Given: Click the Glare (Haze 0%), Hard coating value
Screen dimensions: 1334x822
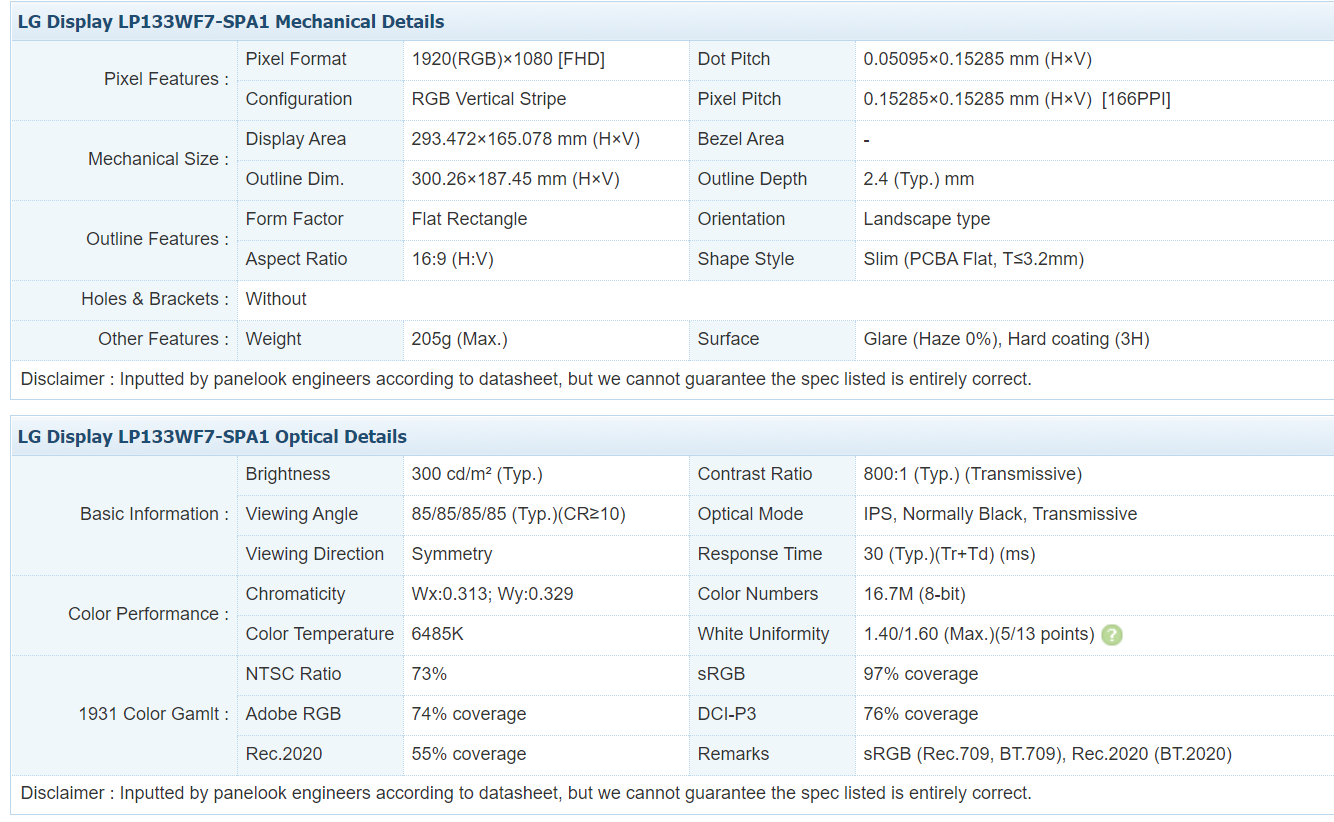Looking at the screenshot, I should pos(1006,339).
